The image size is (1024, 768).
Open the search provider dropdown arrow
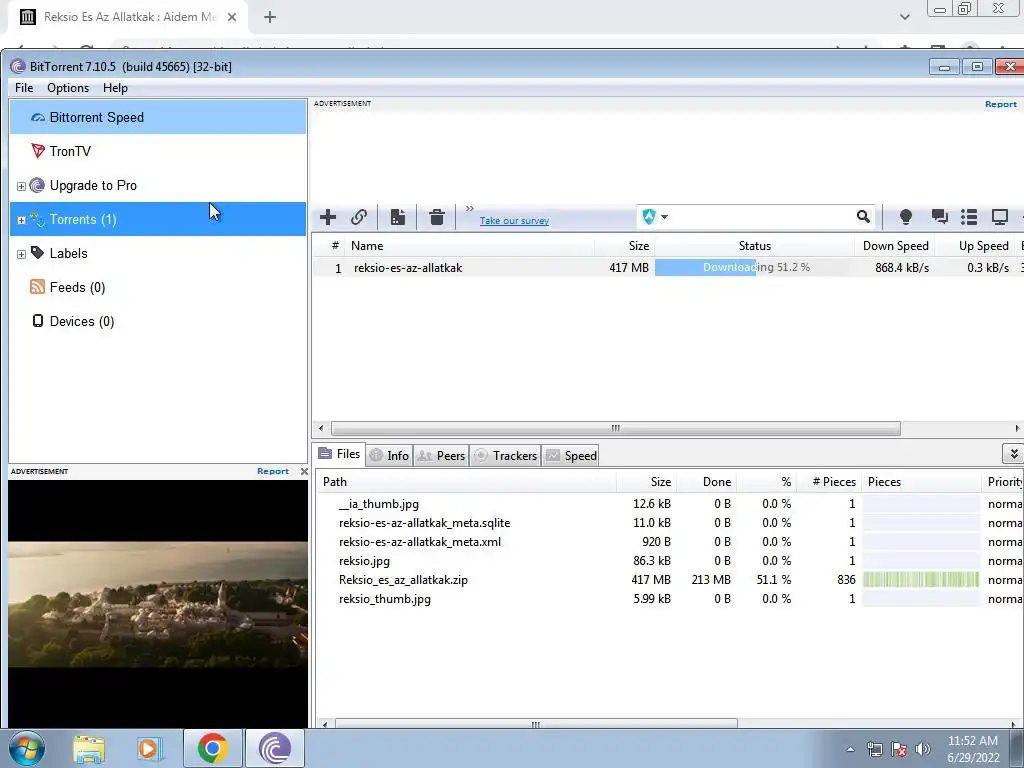[x=664, y=217]
